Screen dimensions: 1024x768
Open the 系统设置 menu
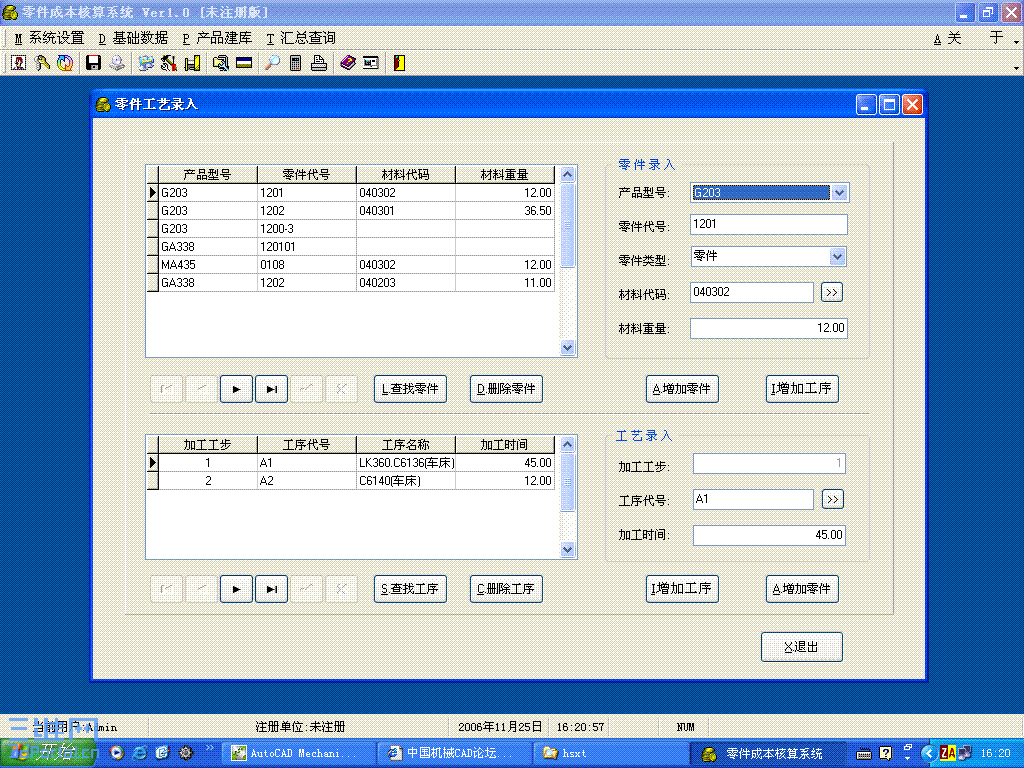point(50,38)
